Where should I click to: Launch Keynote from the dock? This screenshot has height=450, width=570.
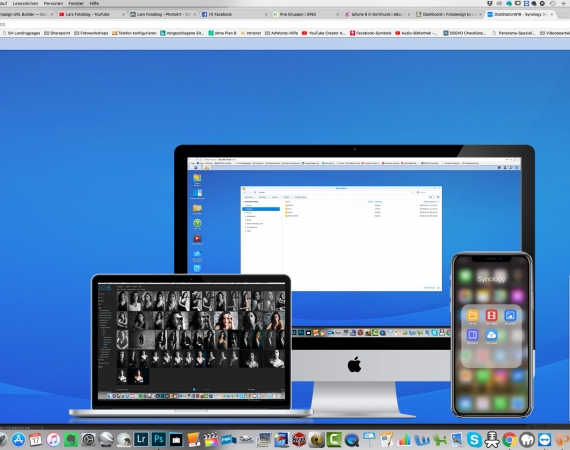369,440
